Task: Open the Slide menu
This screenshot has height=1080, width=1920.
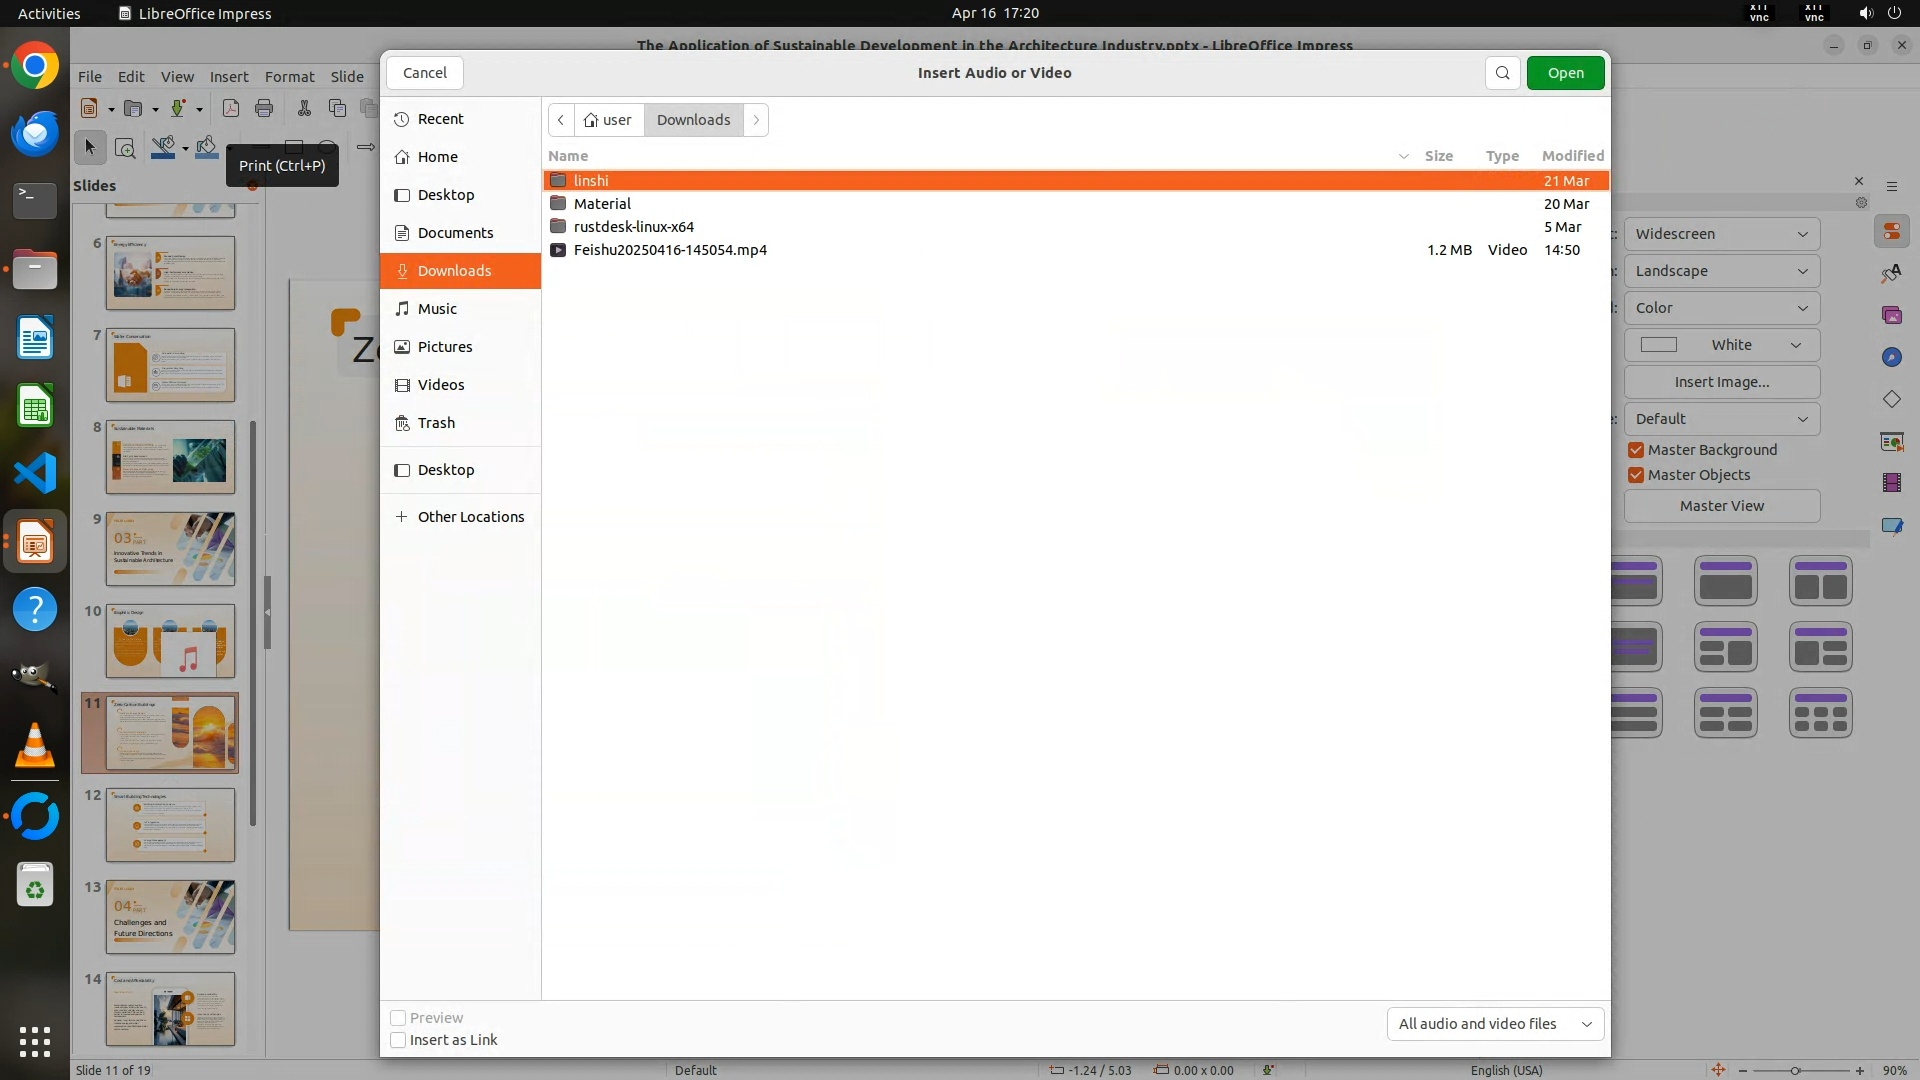Action: coord(347,77)
